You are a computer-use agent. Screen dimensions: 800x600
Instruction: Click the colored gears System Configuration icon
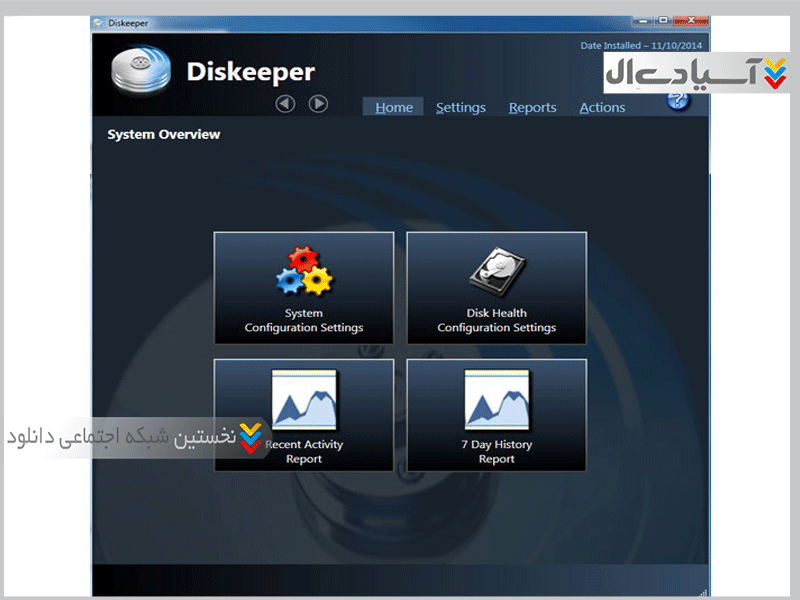pos(303,272)
